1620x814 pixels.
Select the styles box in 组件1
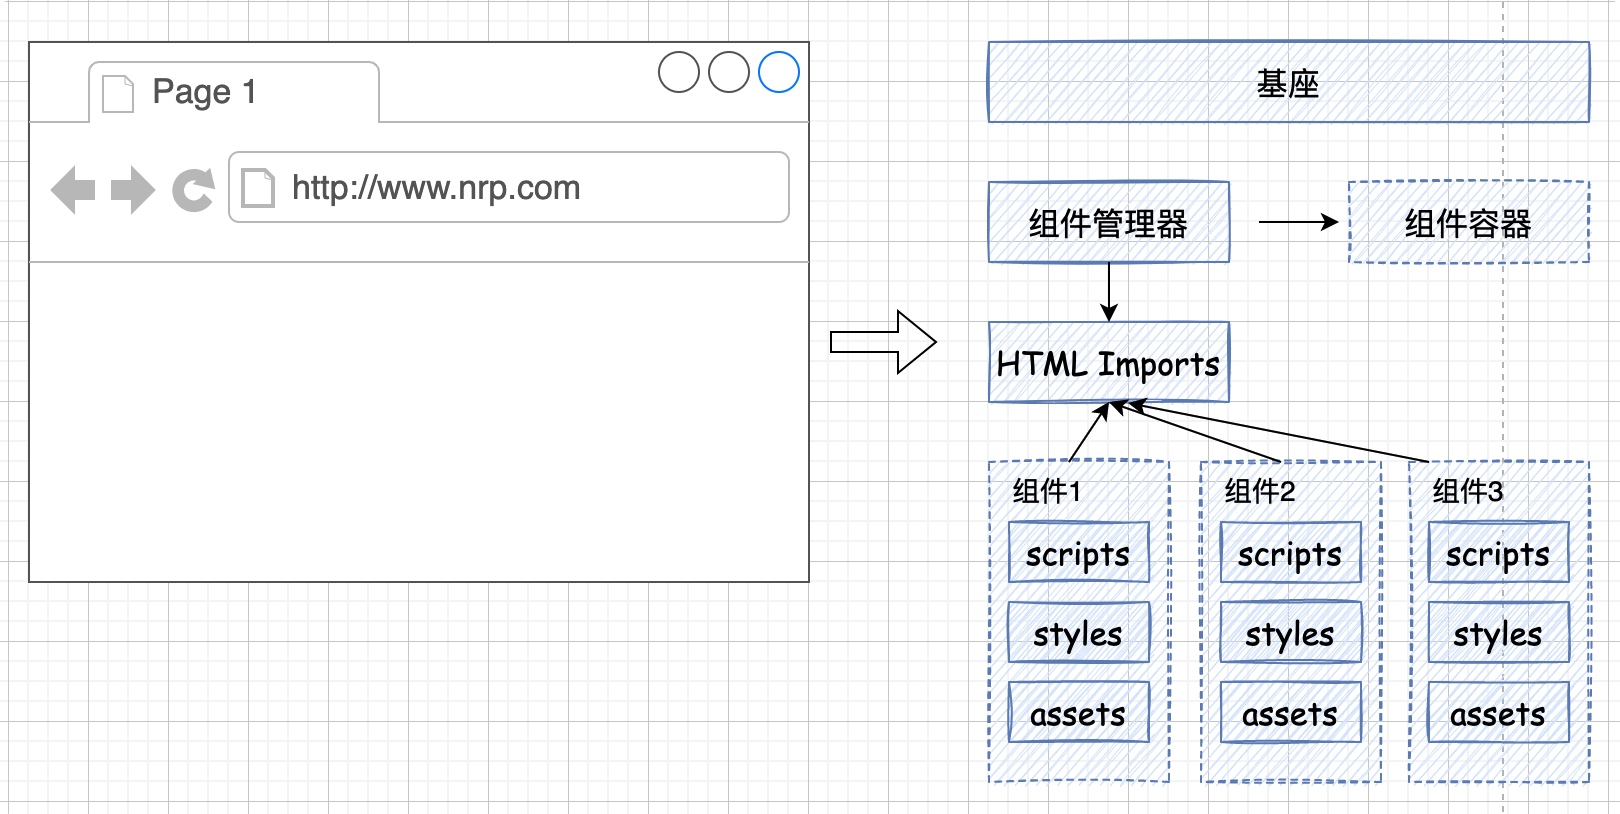pyautogui.click(x=1078, y=632)
